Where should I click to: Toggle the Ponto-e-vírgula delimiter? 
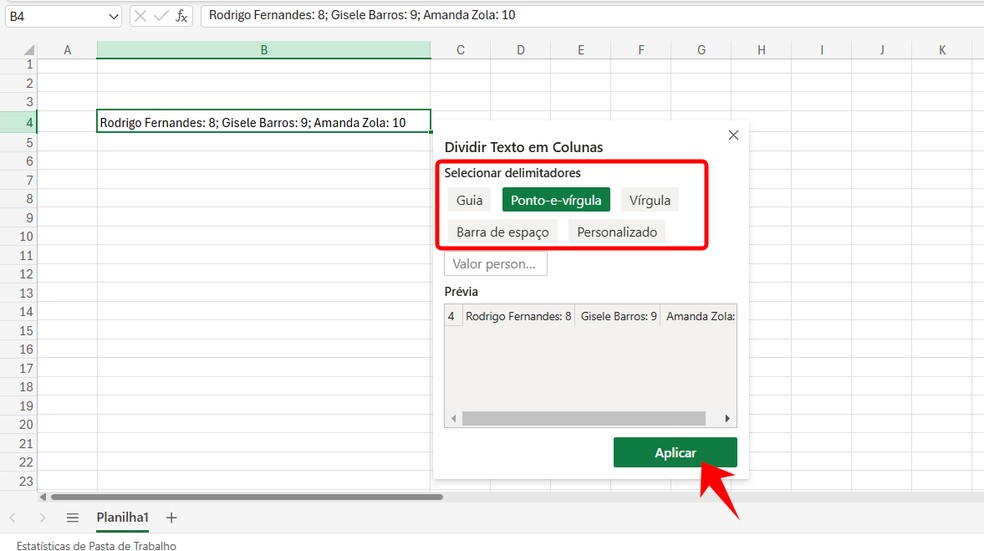pos(555,200)
